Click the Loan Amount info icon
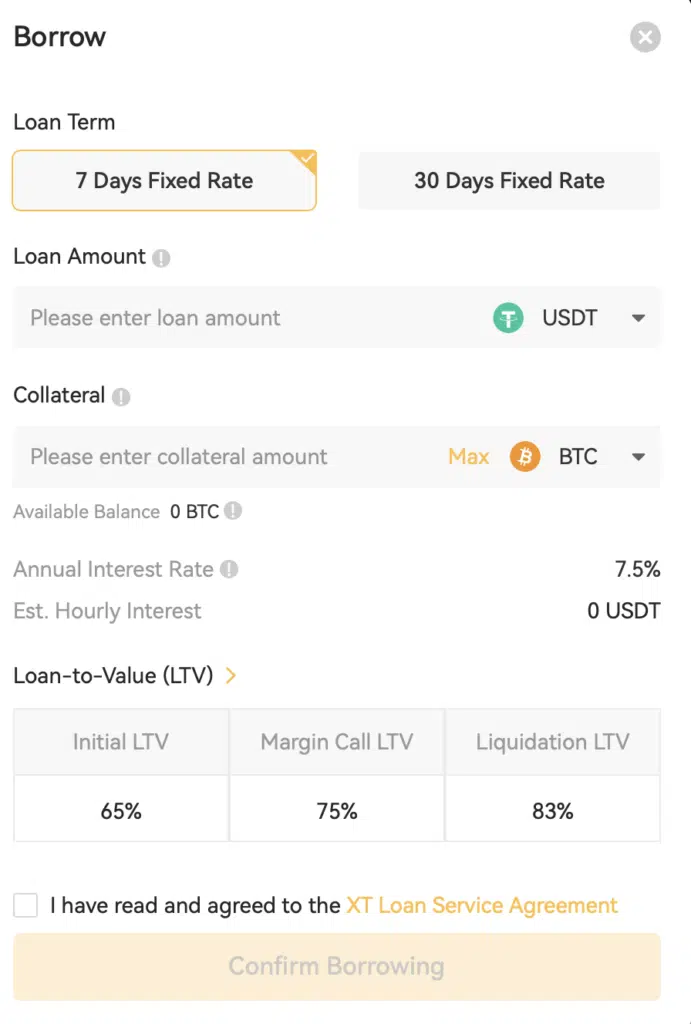 [x=161, y=258]
